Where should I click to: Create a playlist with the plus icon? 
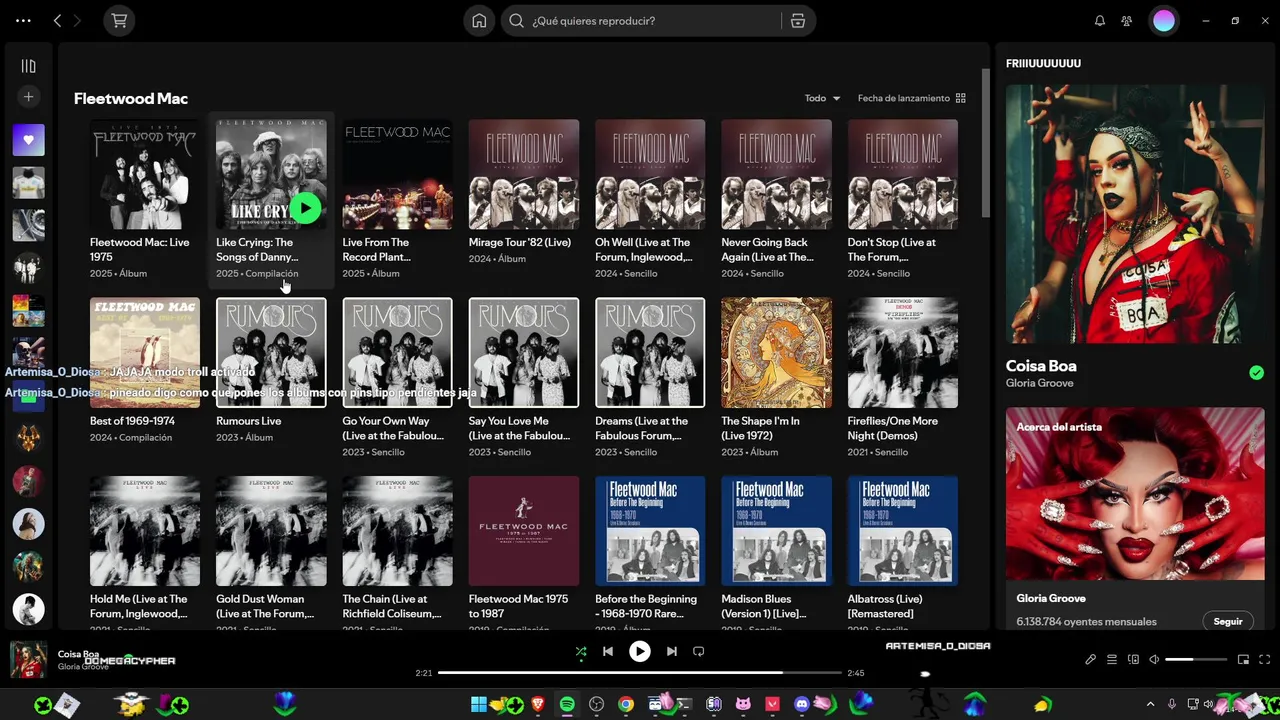[28, 97]
